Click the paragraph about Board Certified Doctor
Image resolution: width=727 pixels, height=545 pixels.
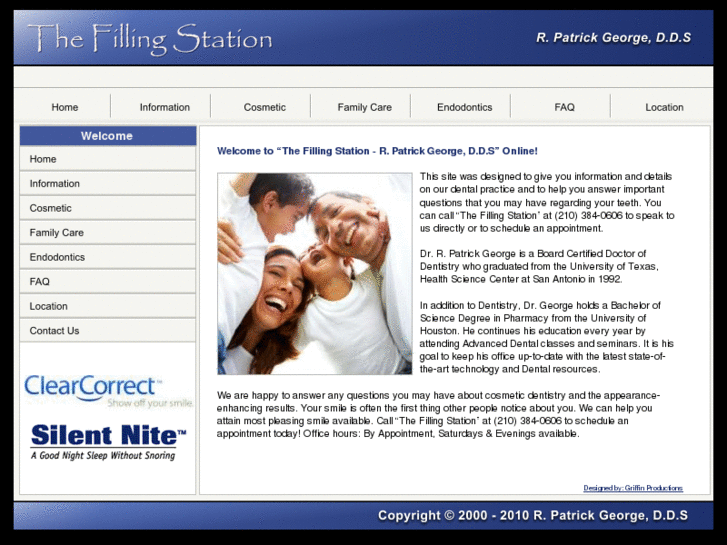pos(539,266)
